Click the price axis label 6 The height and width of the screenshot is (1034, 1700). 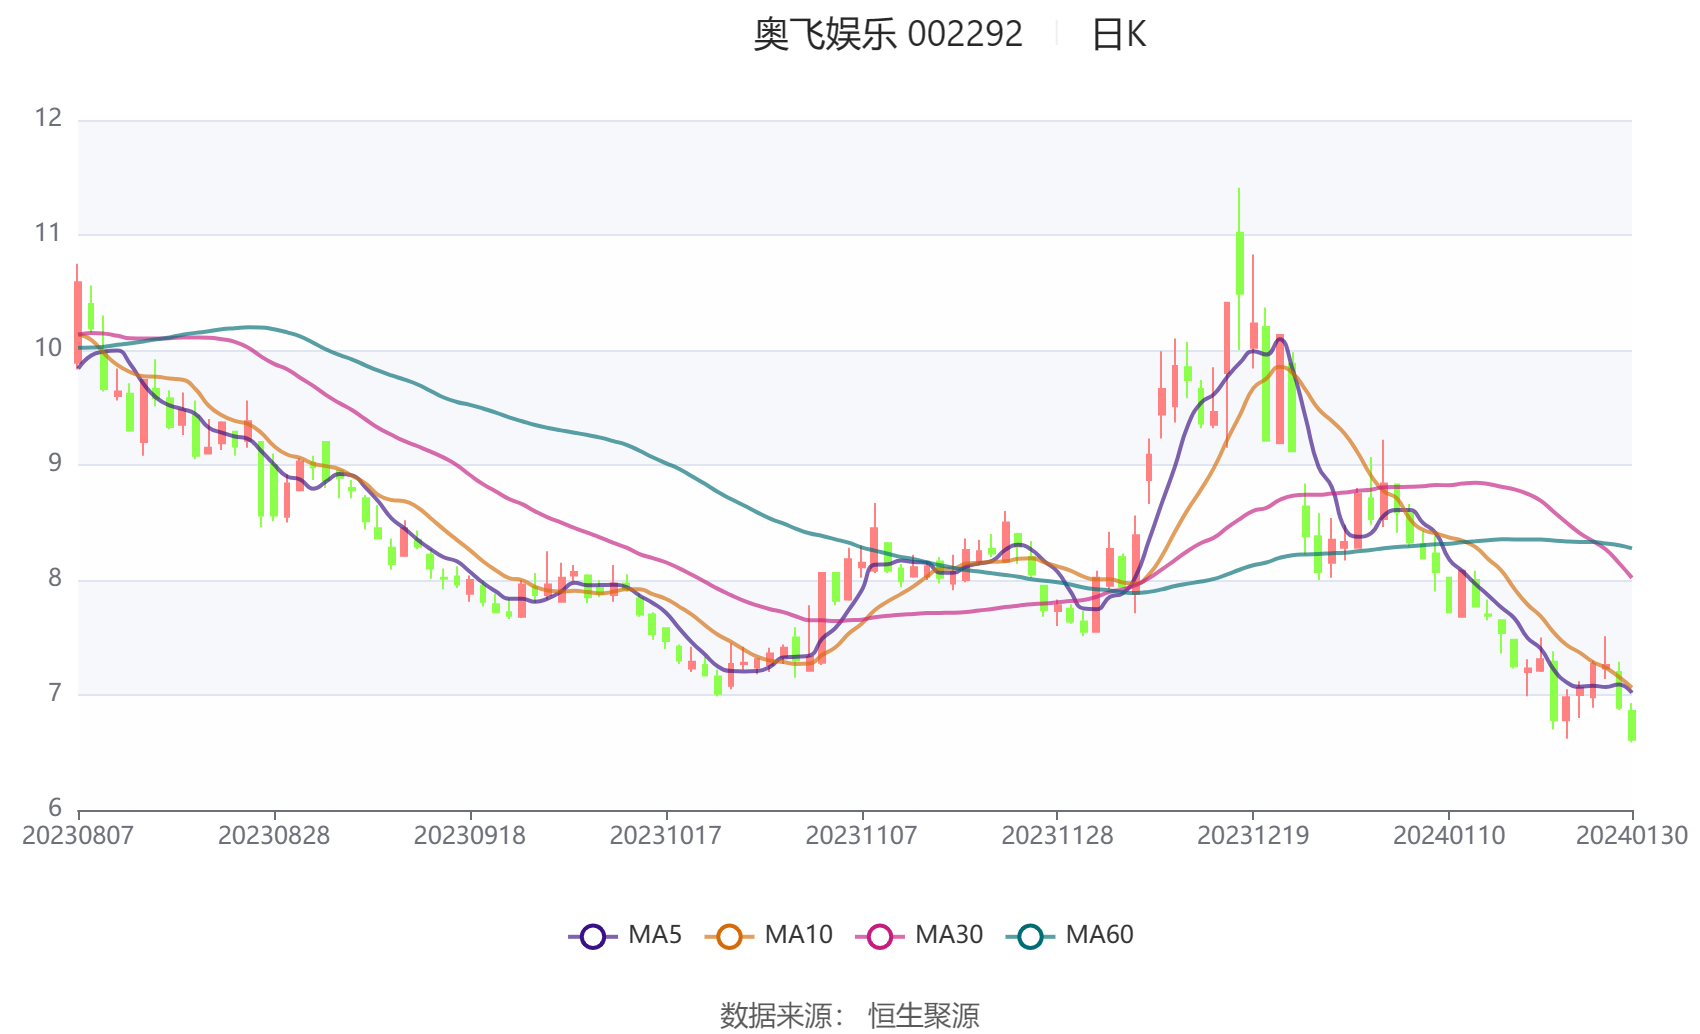(x=55, y=808)
